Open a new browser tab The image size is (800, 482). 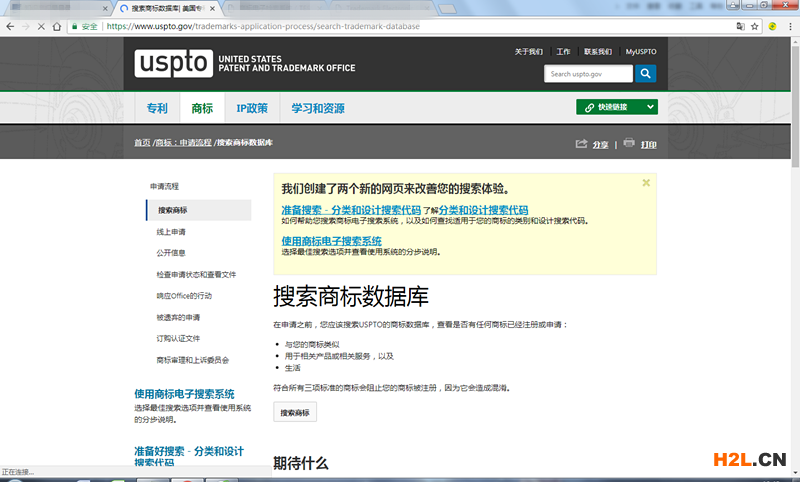pos(447,9)
